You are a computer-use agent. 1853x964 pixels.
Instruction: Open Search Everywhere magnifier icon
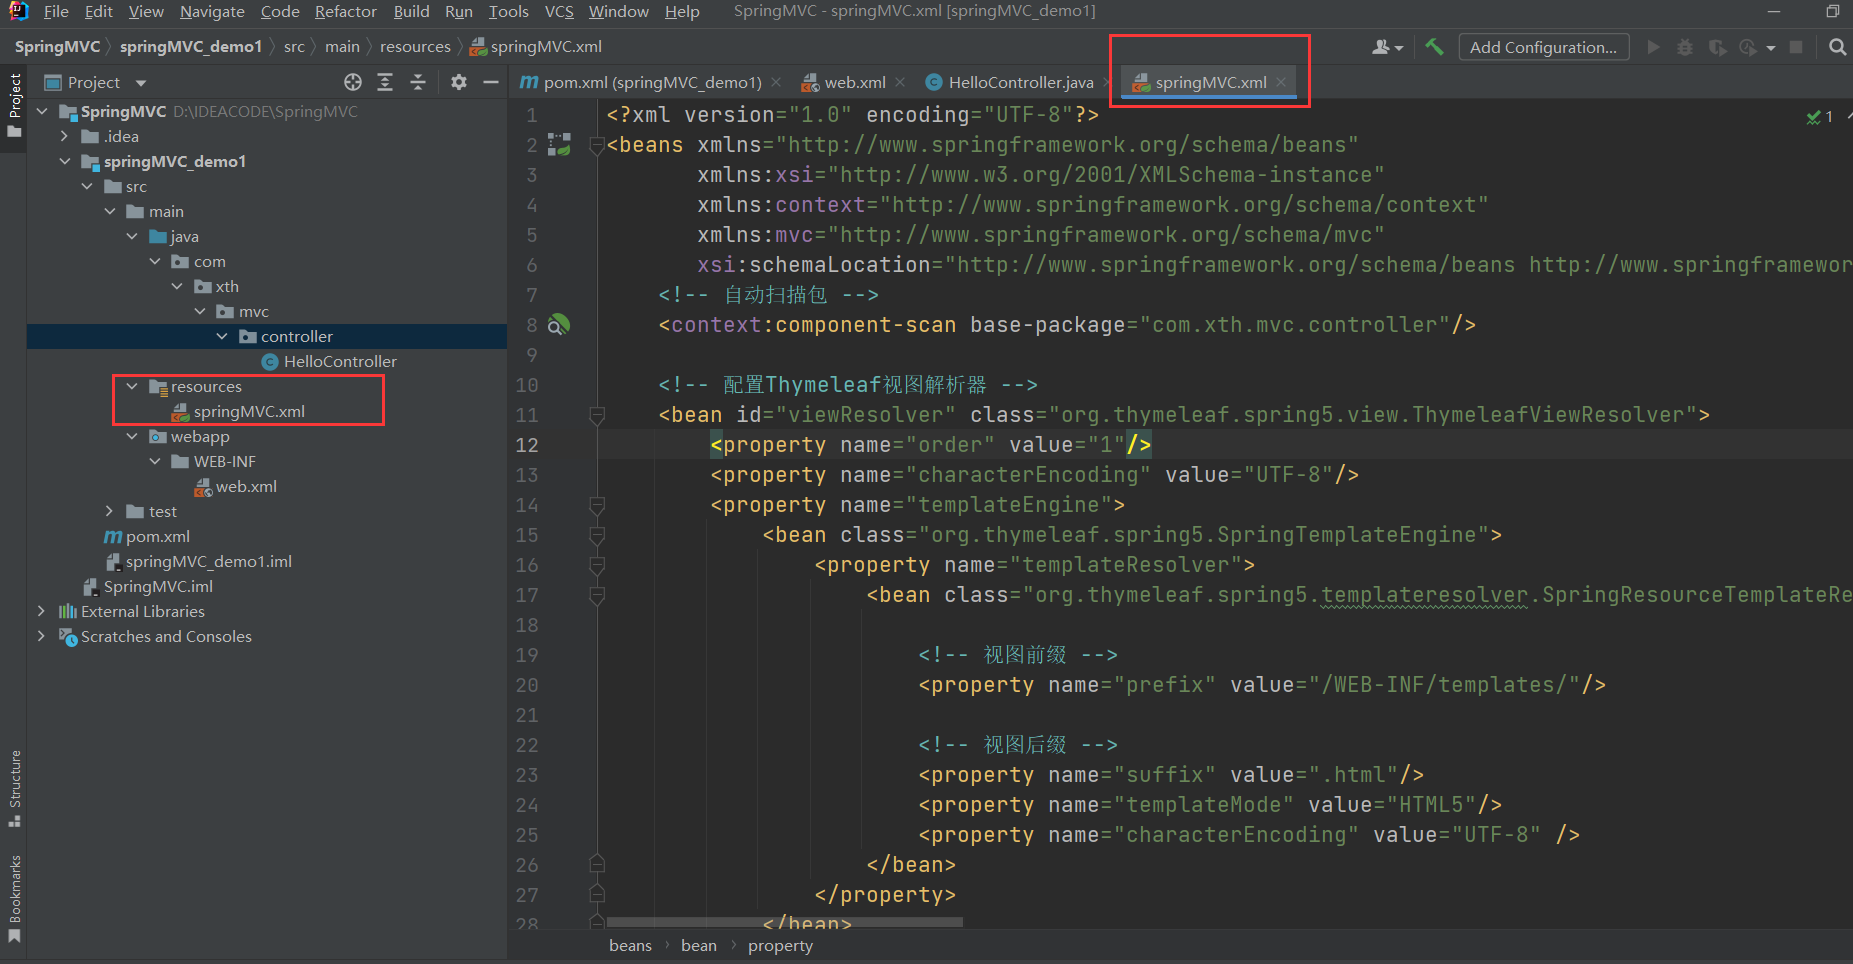tap(1836, 47)
